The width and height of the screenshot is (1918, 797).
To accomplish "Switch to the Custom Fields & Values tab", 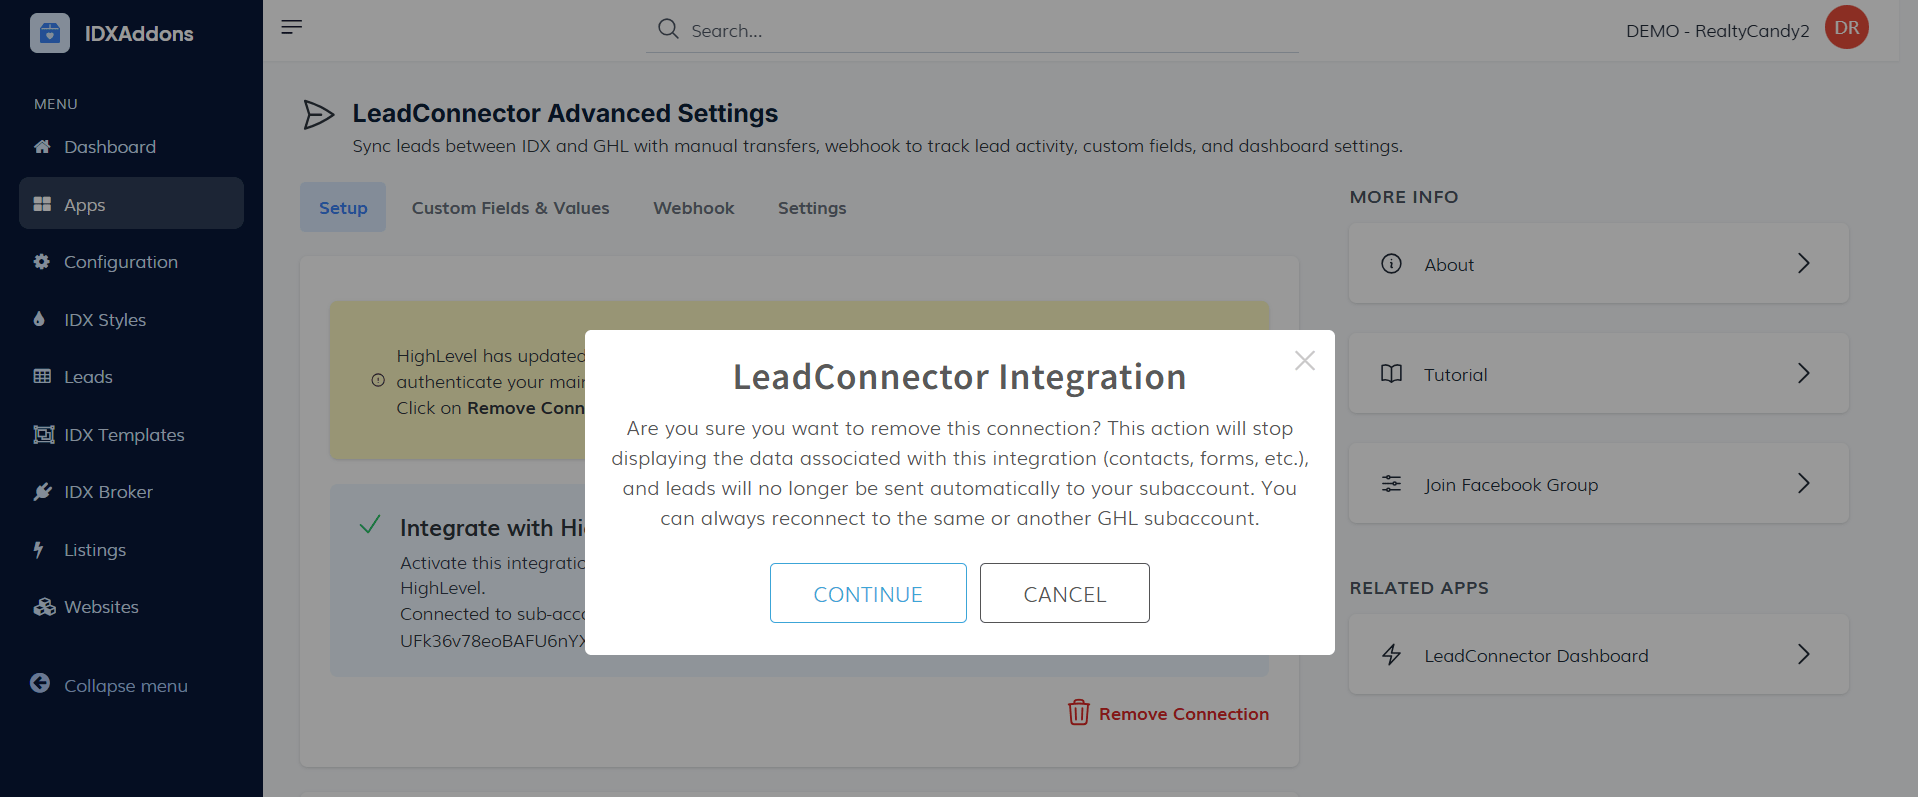I will pos(510,208).
